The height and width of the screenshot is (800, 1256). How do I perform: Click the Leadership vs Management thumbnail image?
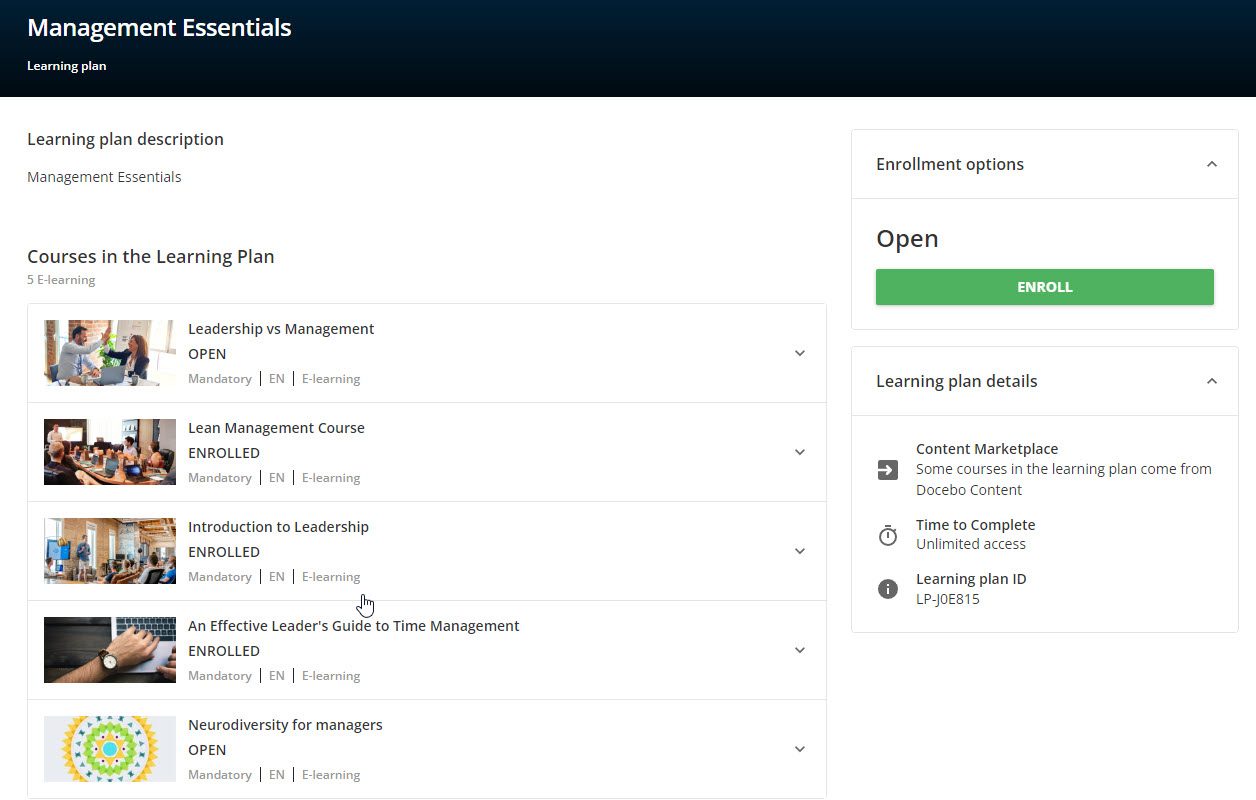click(x=110, y=353)
